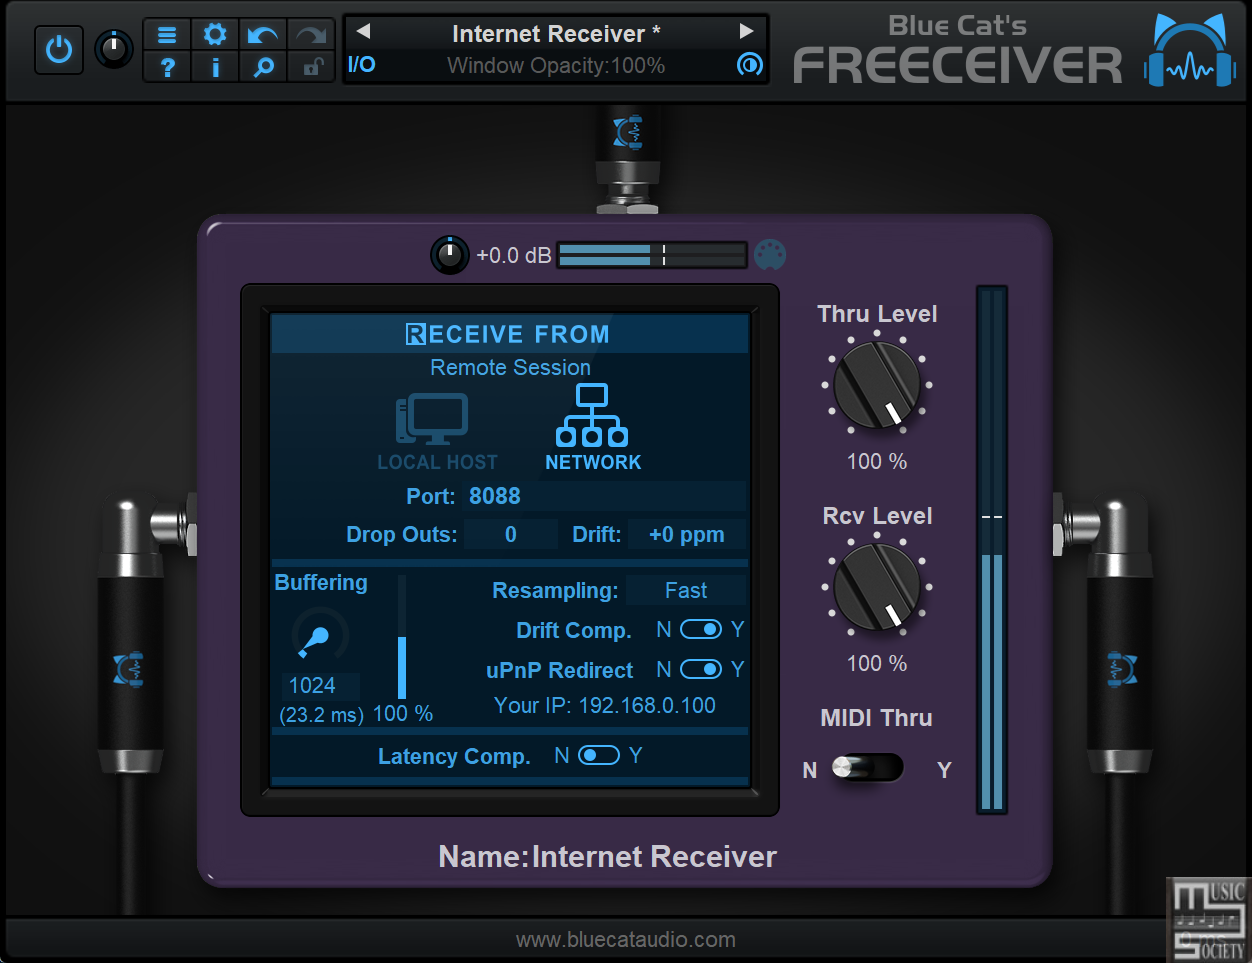The width and height of the screenshot is (1252, 963).
Task: Click the RECEIVE FROM header
Action: [x=508, y=334]
